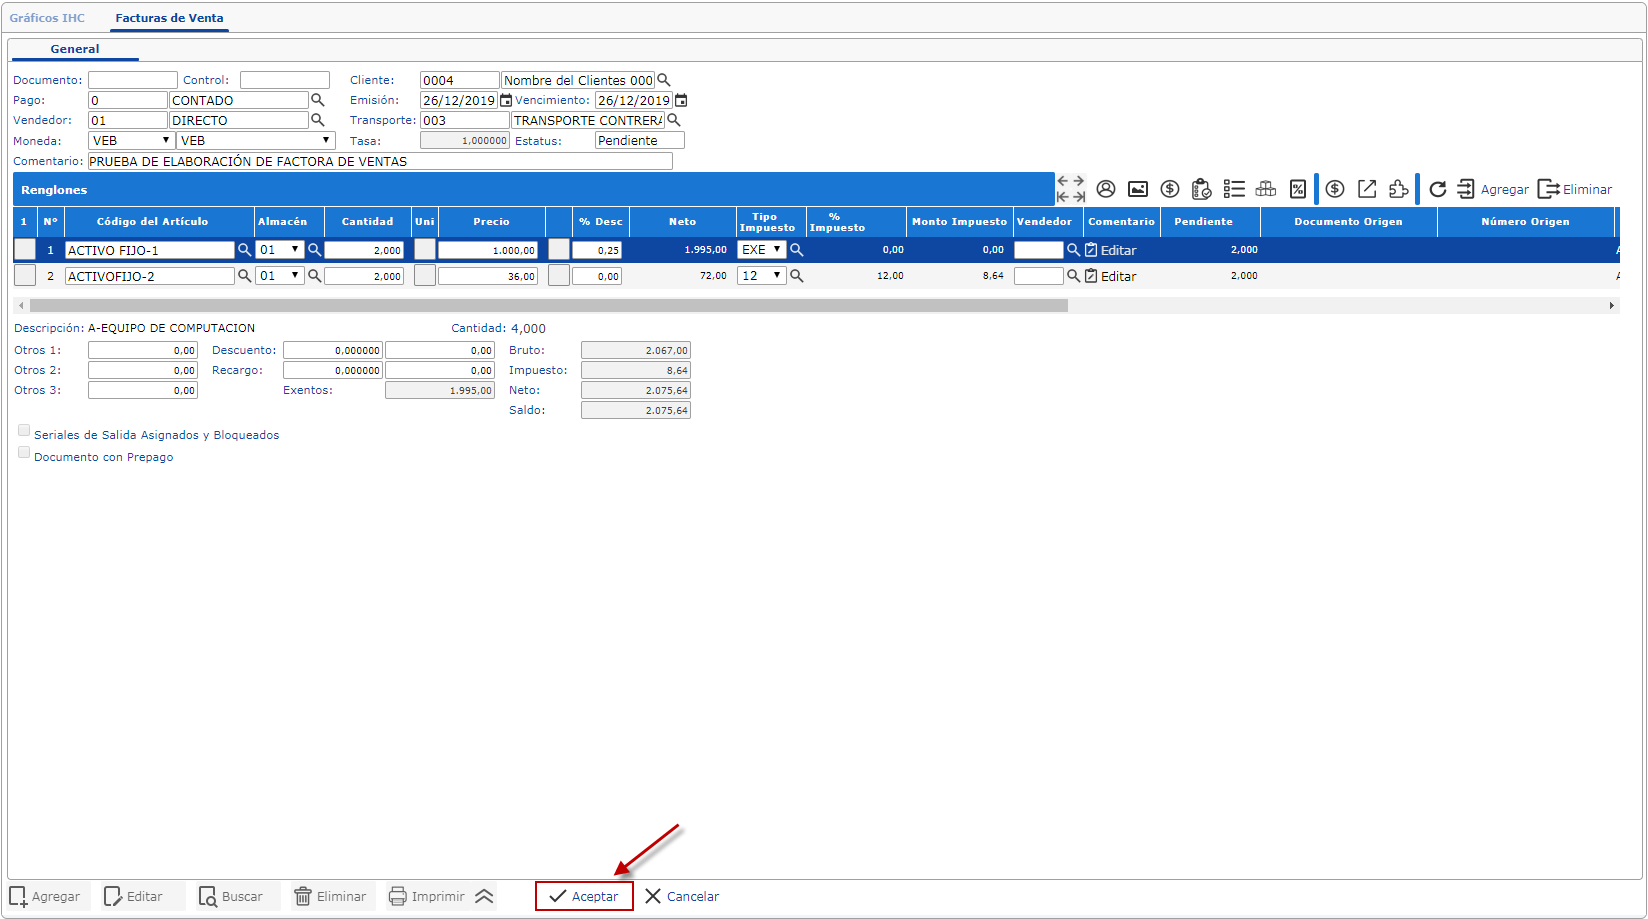
Task: Enable Seriales de Salida Asignados y Bloqueados
Action: coord(24,431)
